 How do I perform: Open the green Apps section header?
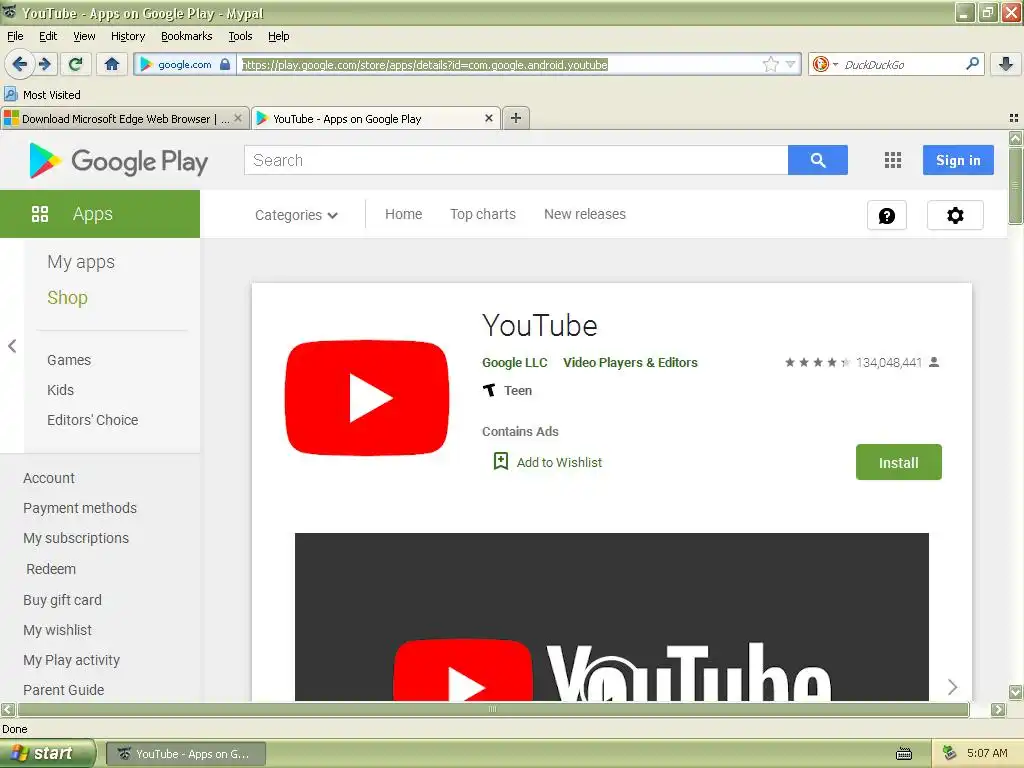100,214
